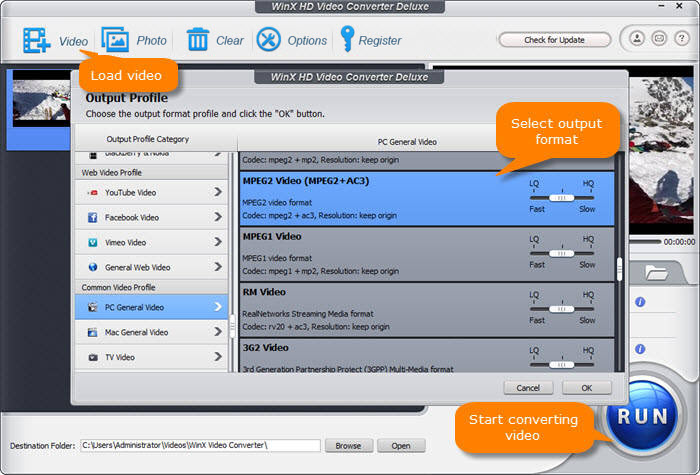Viewport: 700px width, 475px height.
Task: Click the Mac General Video icon
Action: [x=92, y=332]
